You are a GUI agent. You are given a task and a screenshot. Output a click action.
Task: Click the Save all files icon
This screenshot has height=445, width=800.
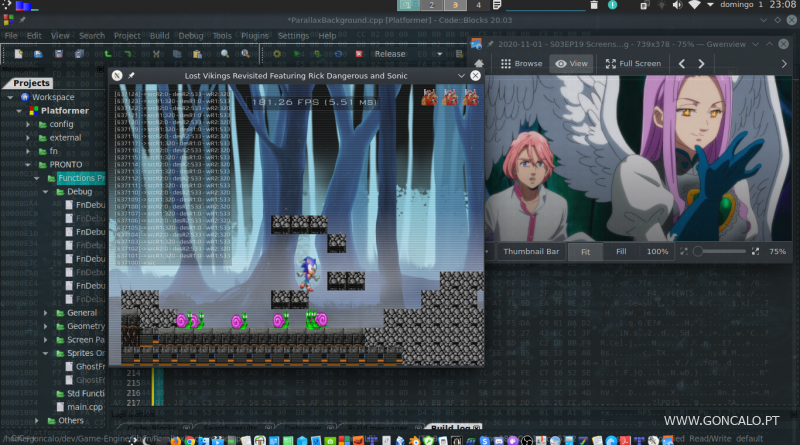[79, 54]
